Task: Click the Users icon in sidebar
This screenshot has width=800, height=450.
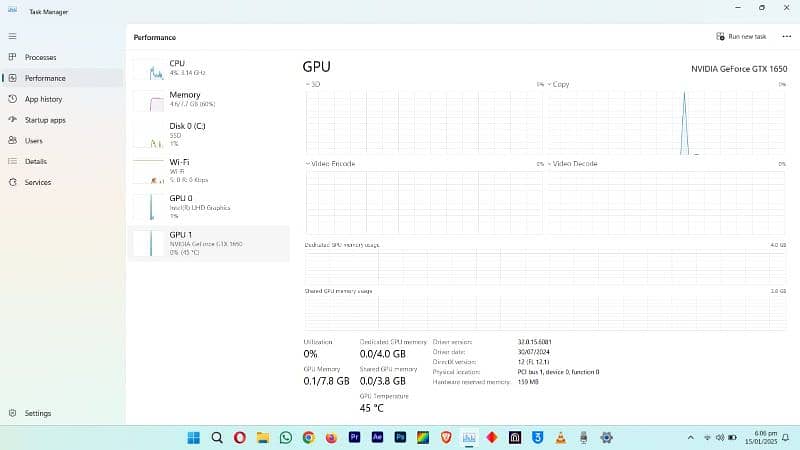Action: (12, 141)
